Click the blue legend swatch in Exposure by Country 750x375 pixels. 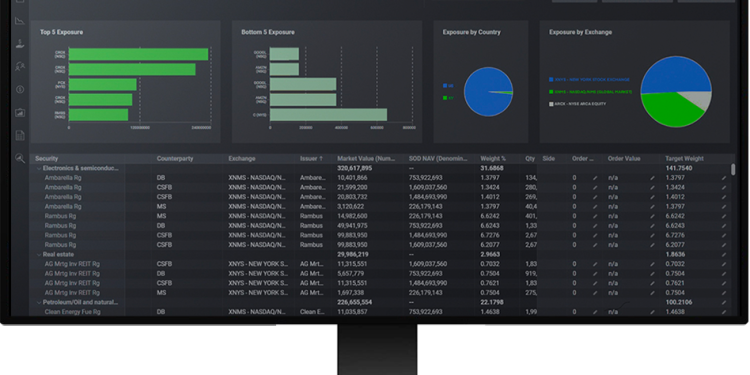(x=445, y=86)
